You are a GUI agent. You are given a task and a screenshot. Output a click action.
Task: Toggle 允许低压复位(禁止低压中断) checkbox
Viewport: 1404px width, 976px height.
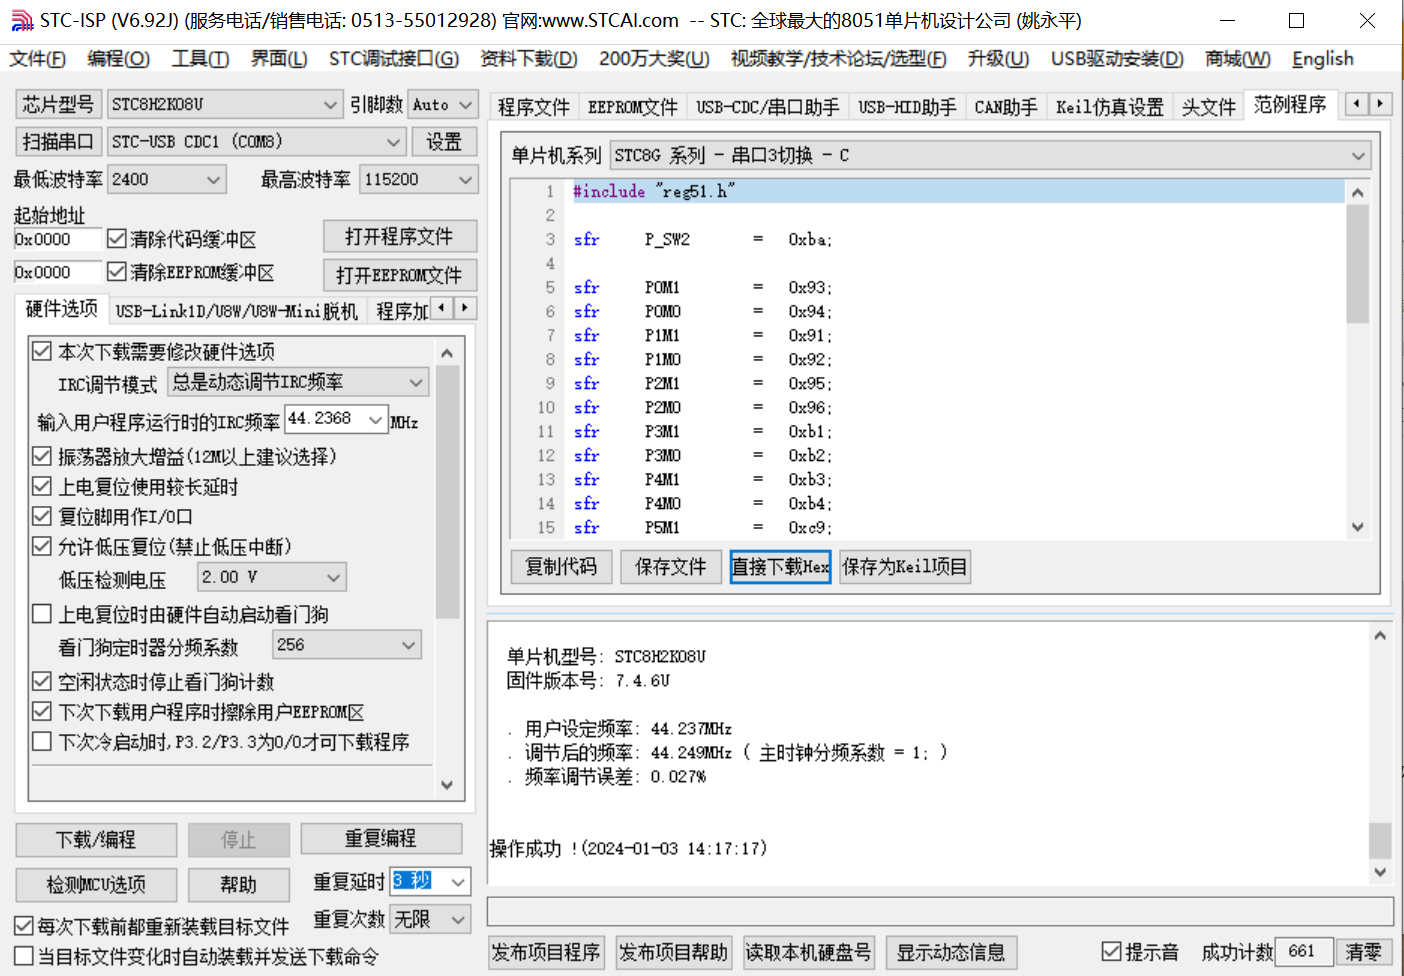coord(42,546)
